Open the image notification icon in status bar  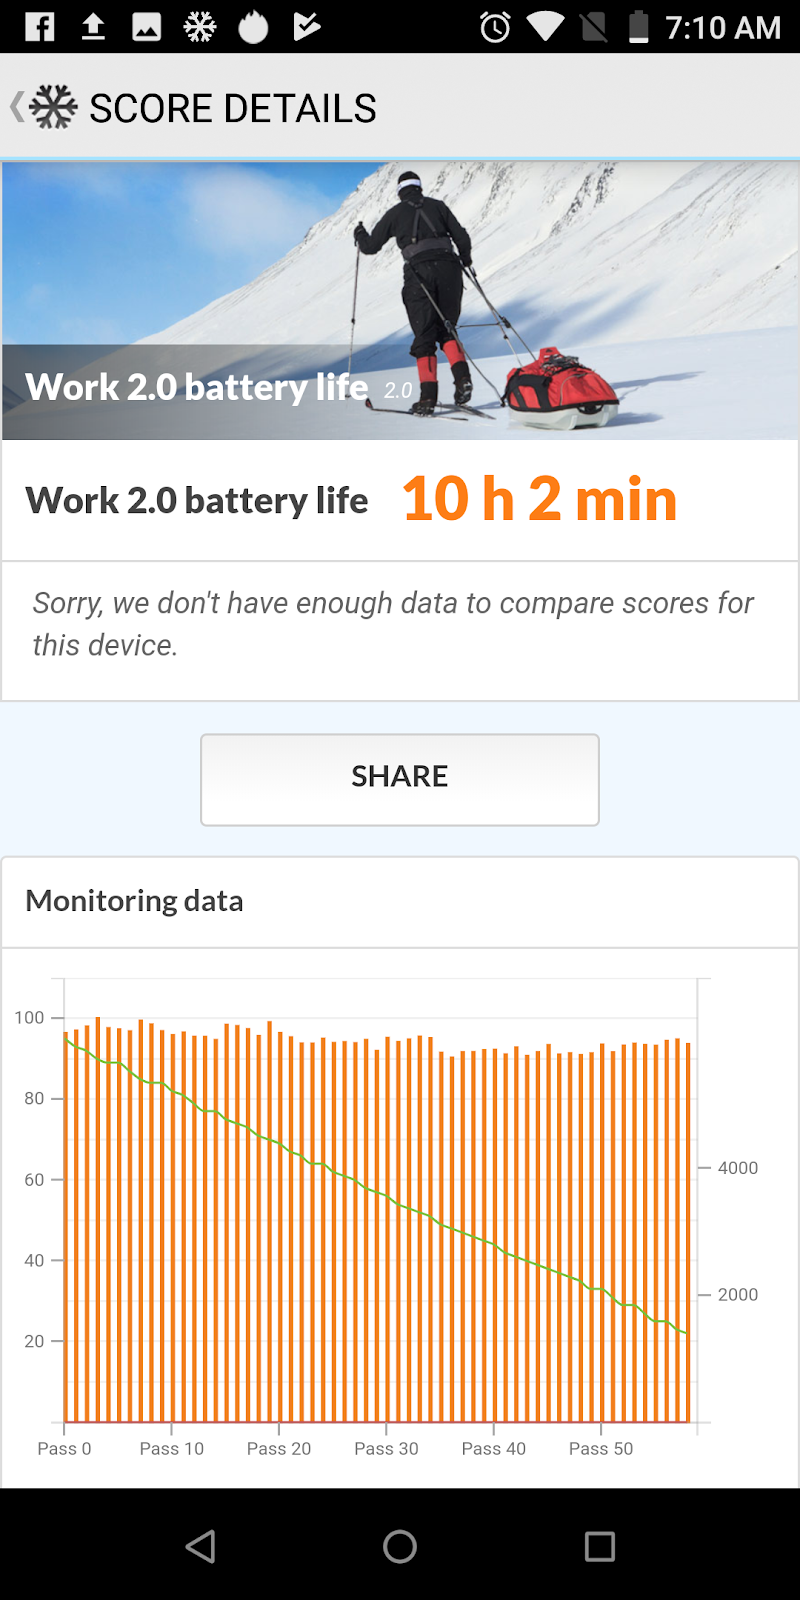(x=147, y=27)
